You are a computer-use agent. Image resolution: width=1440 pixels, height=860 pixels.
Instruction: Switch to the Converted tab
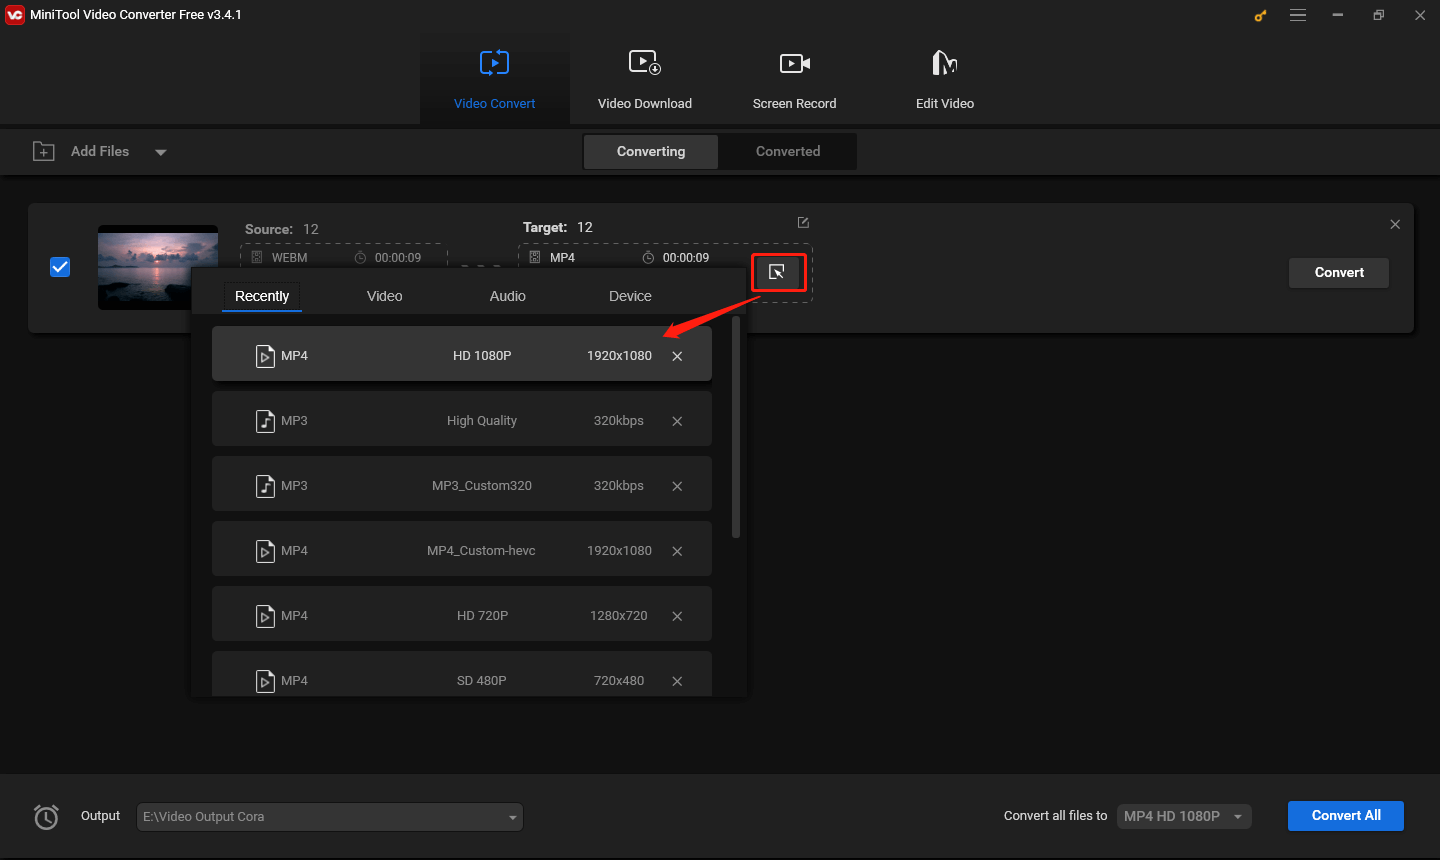click(788, 151)
